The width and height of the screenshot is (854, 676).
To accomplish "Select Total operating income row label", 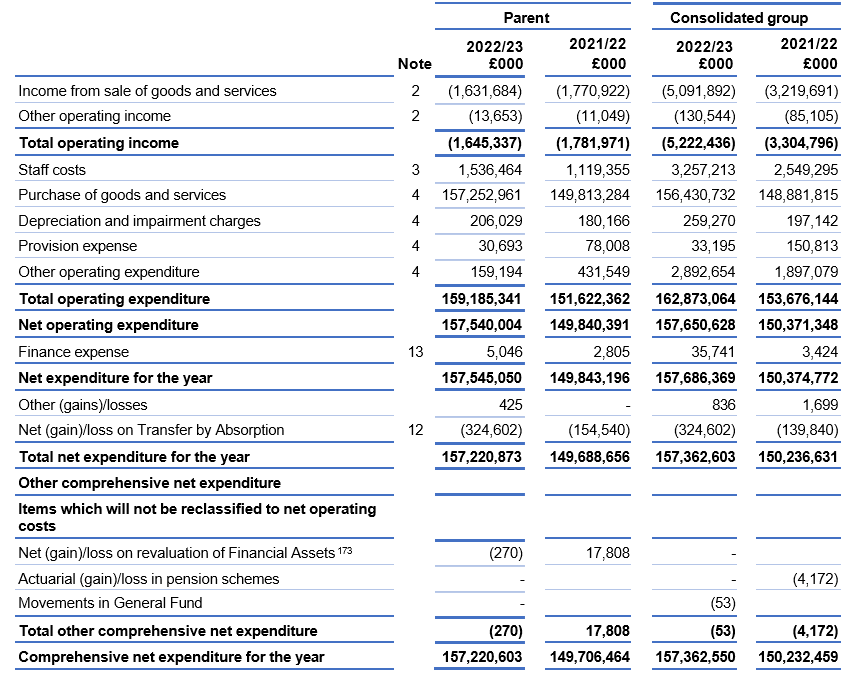I will click(x=99, y=143).
